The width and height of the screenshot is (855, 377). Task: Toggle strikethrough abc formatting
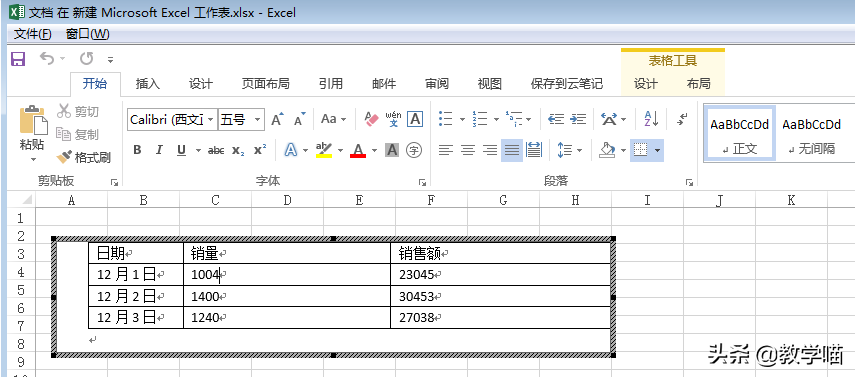coord(216,150)
